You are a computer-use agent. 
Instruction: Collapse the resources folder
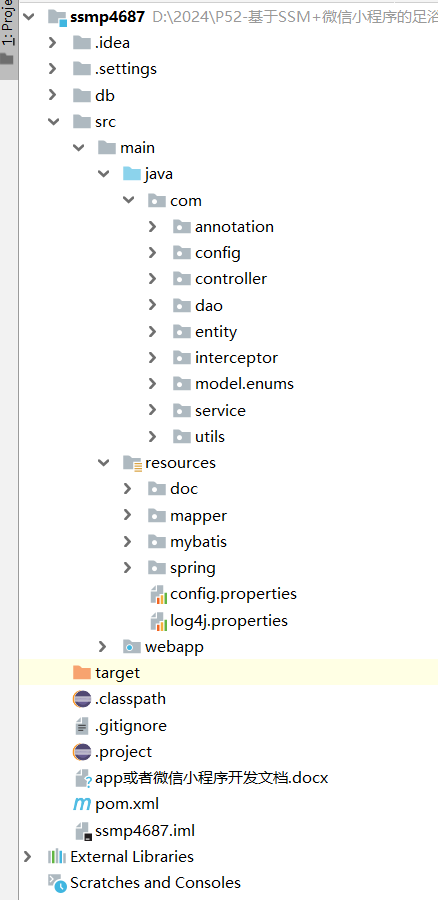[103, 463]
